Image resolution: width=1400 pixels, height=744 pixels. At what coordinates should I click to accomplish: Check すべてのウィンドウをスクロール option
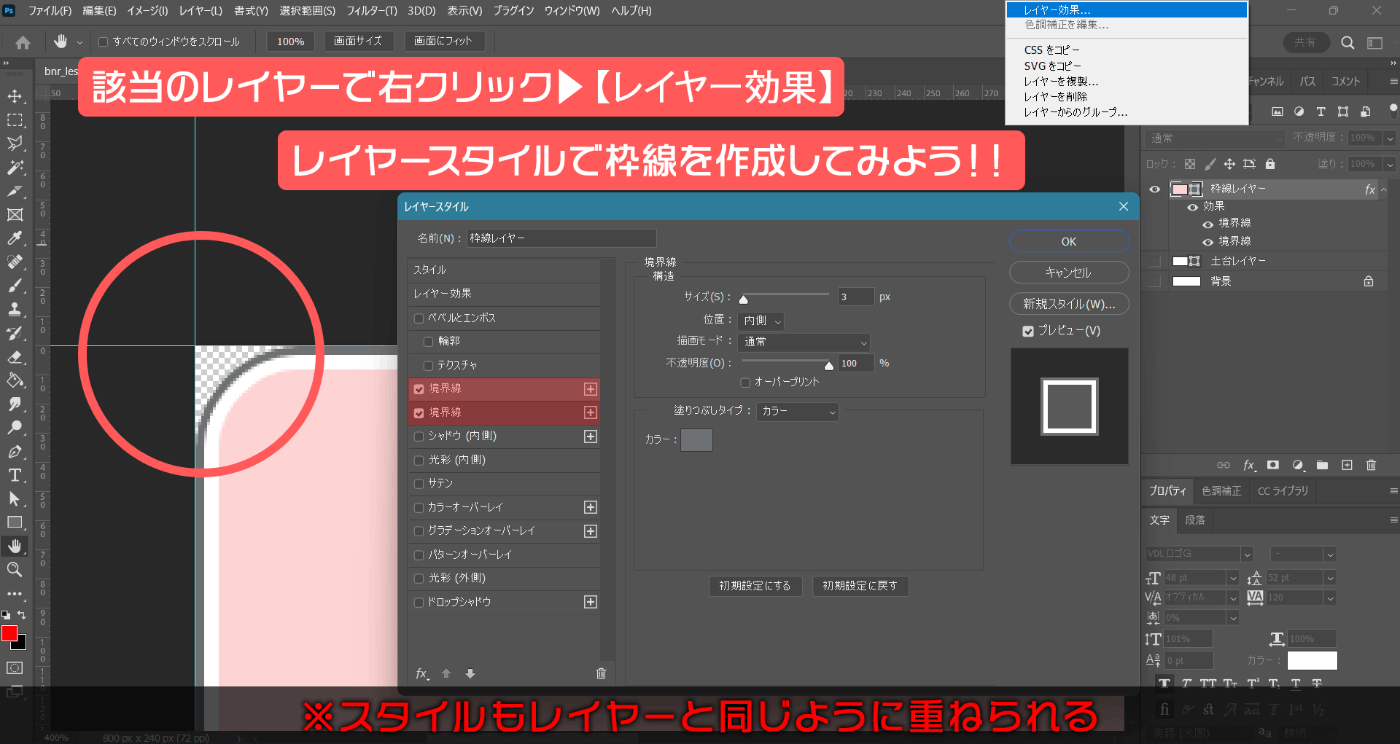(x=103, y=42)
